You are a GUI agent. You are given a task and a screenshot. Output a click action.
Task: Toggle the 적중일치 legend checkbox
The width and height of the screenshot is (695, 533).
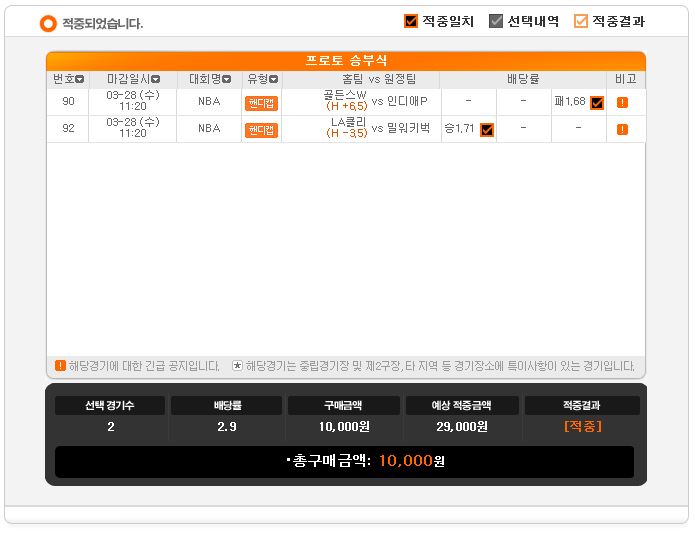click(410, 21)
